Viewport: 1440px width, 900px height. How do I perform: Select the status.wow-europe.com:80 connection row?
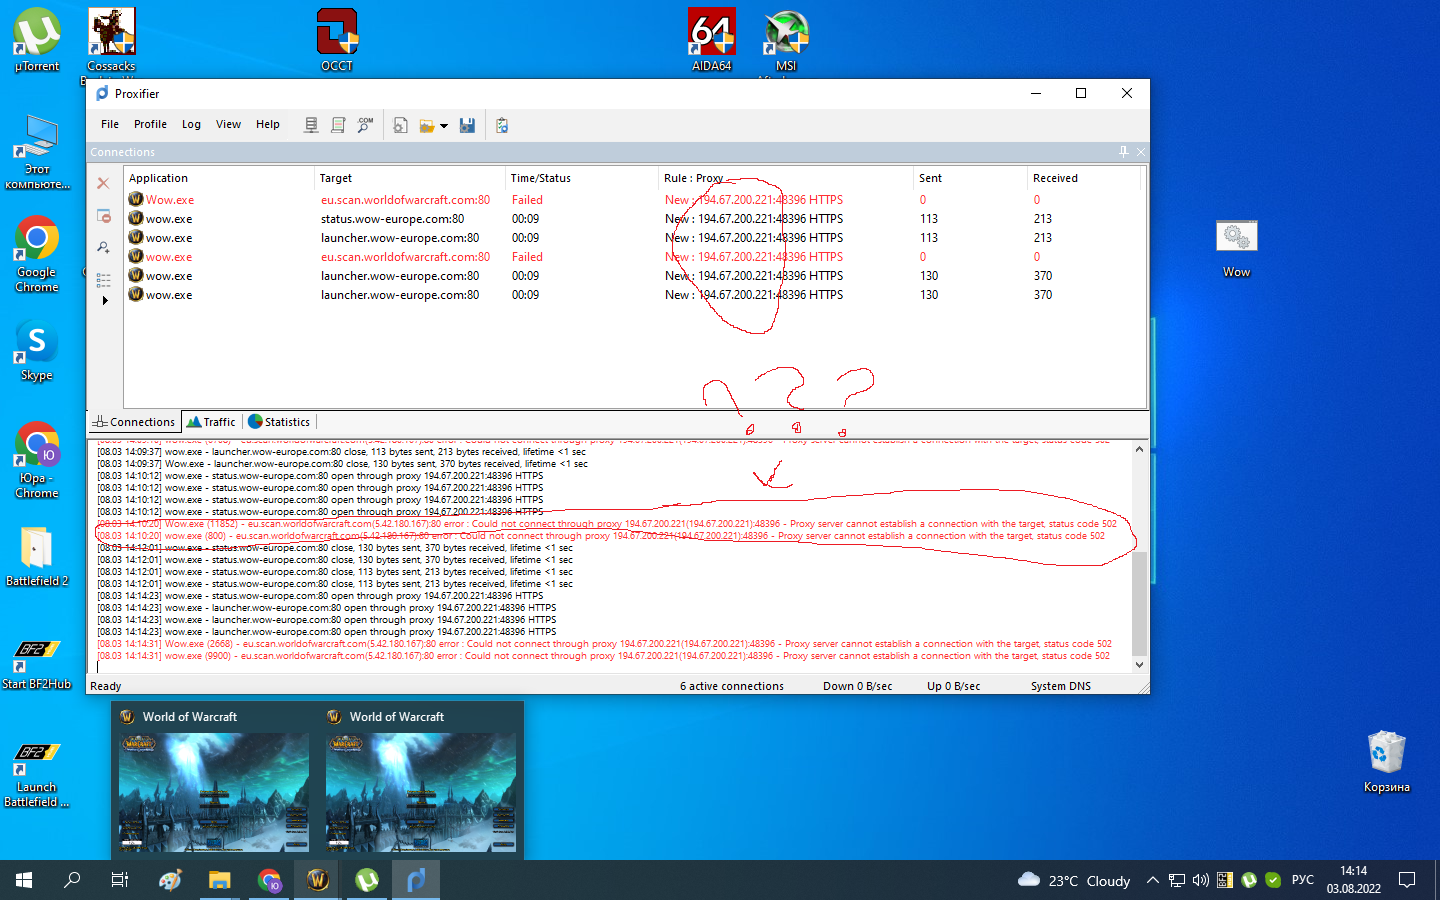[633, 219]
